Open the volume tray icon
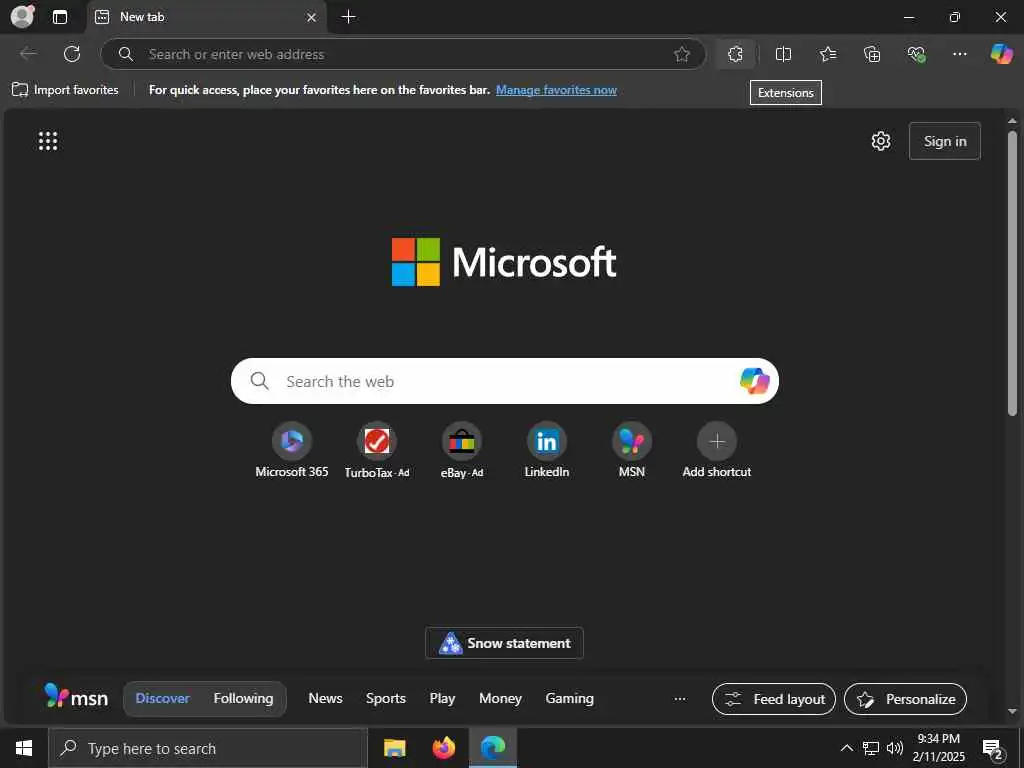Screen dimensions: 1024x768 pos(895,748)
